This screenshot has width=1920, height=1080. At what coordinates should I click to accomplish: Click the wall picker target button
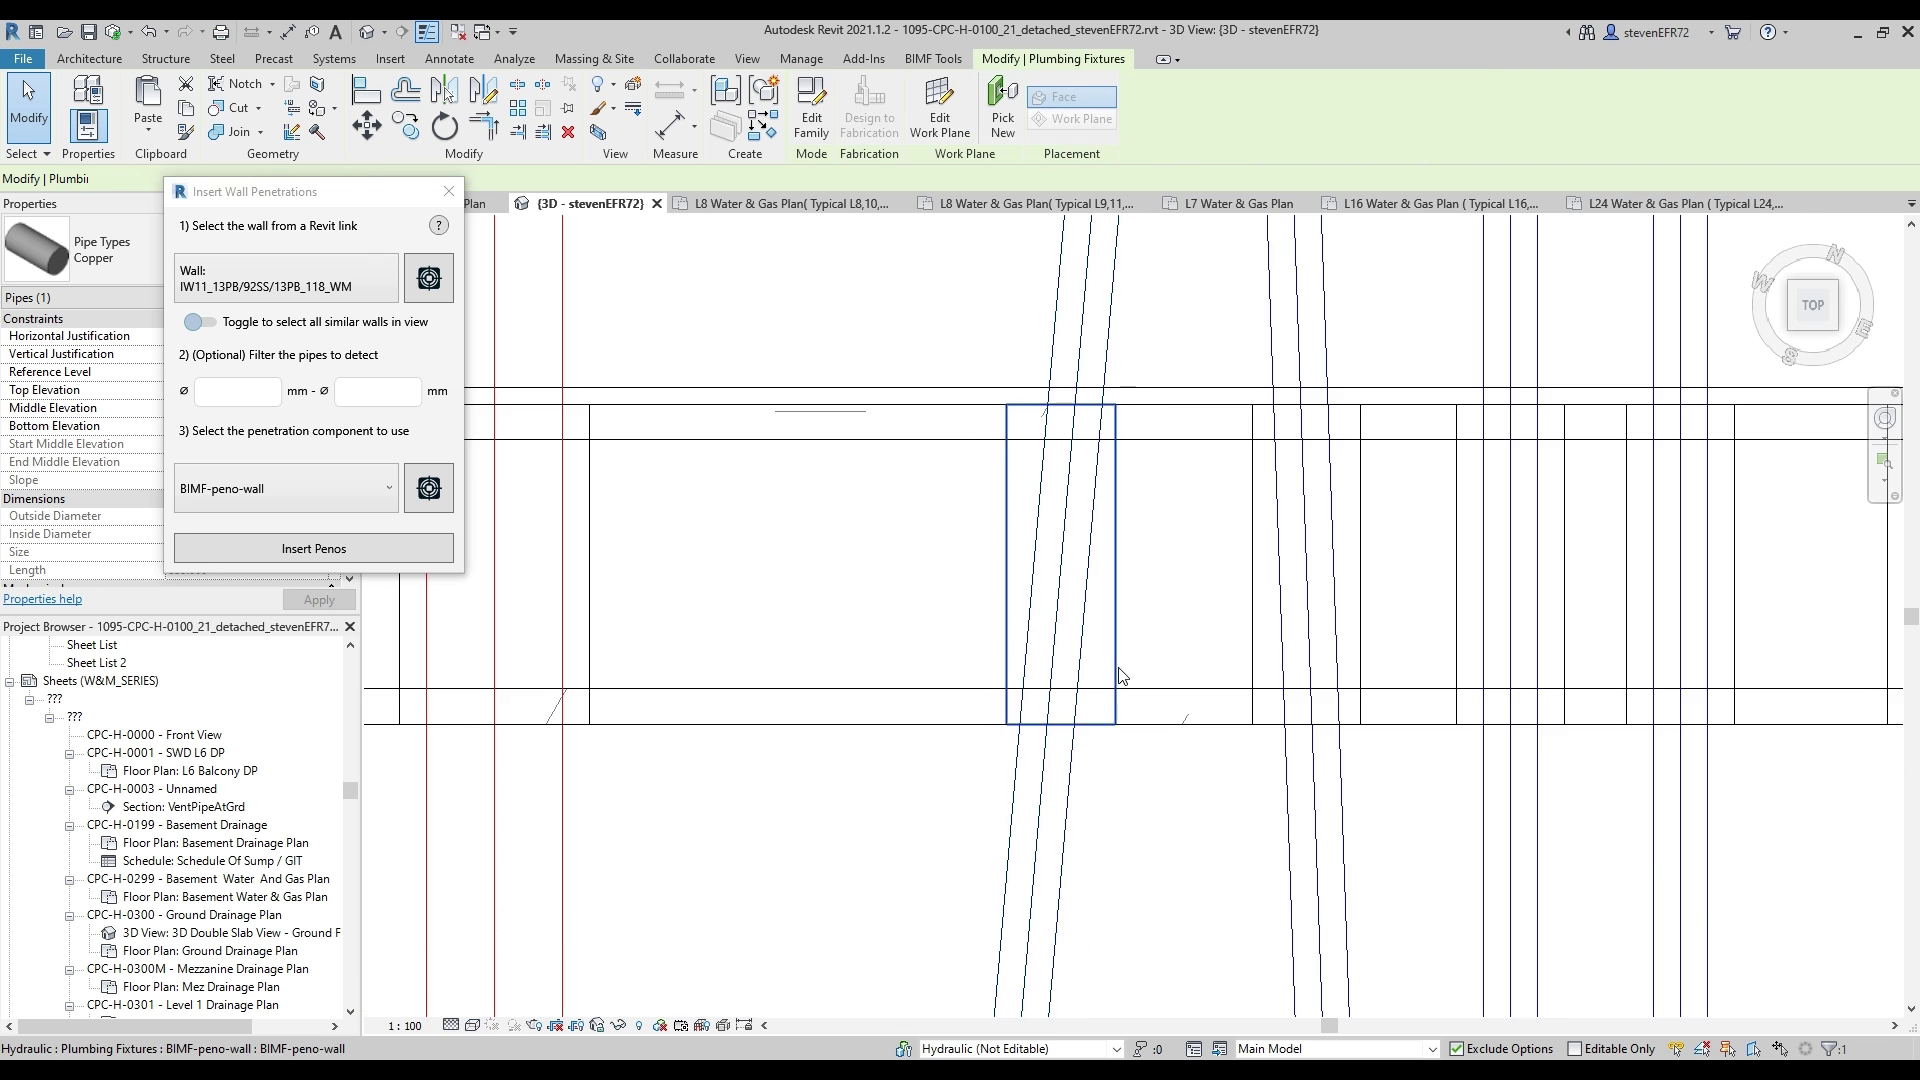(x=428, y=278)
